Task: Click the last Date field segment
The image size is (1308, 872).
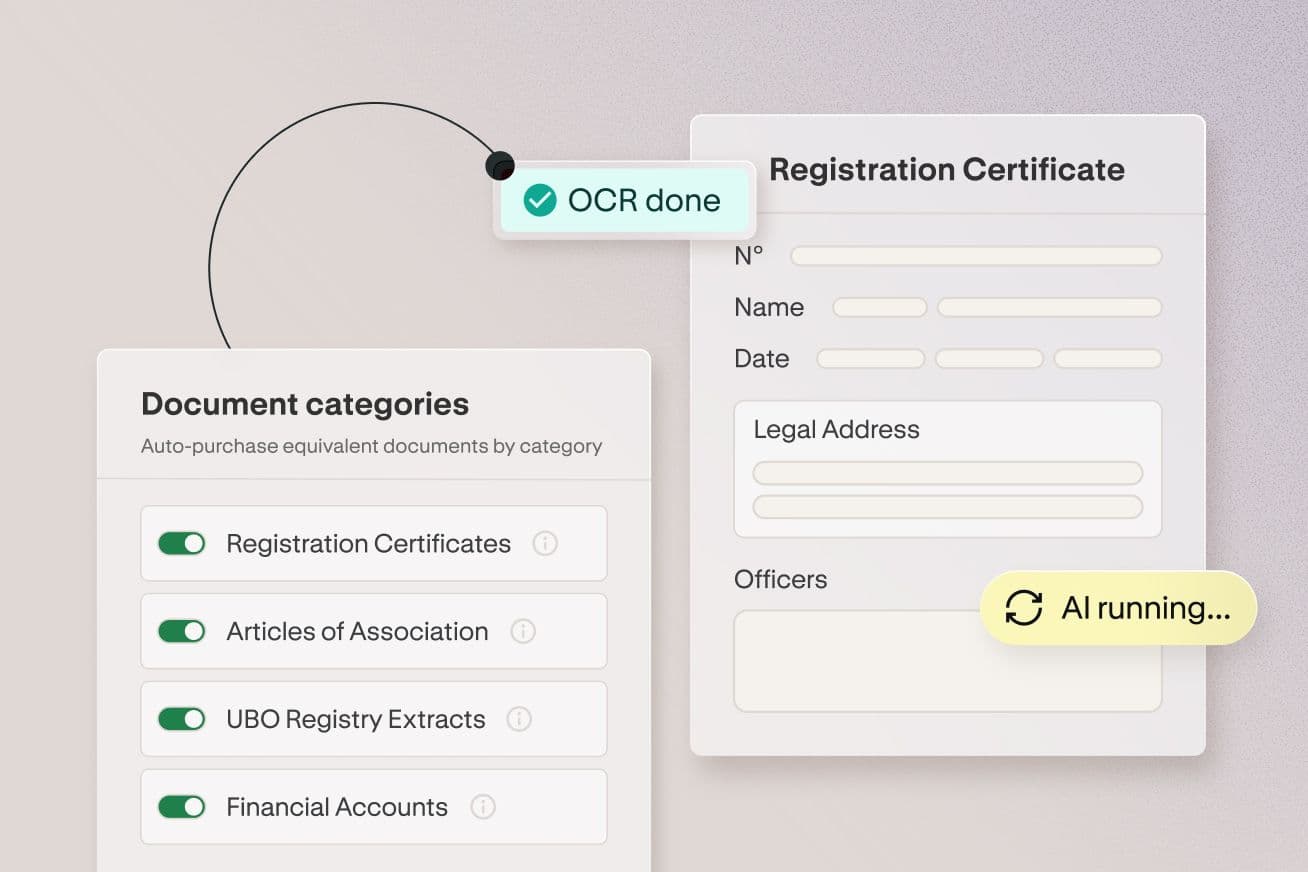Action: 1108,358
